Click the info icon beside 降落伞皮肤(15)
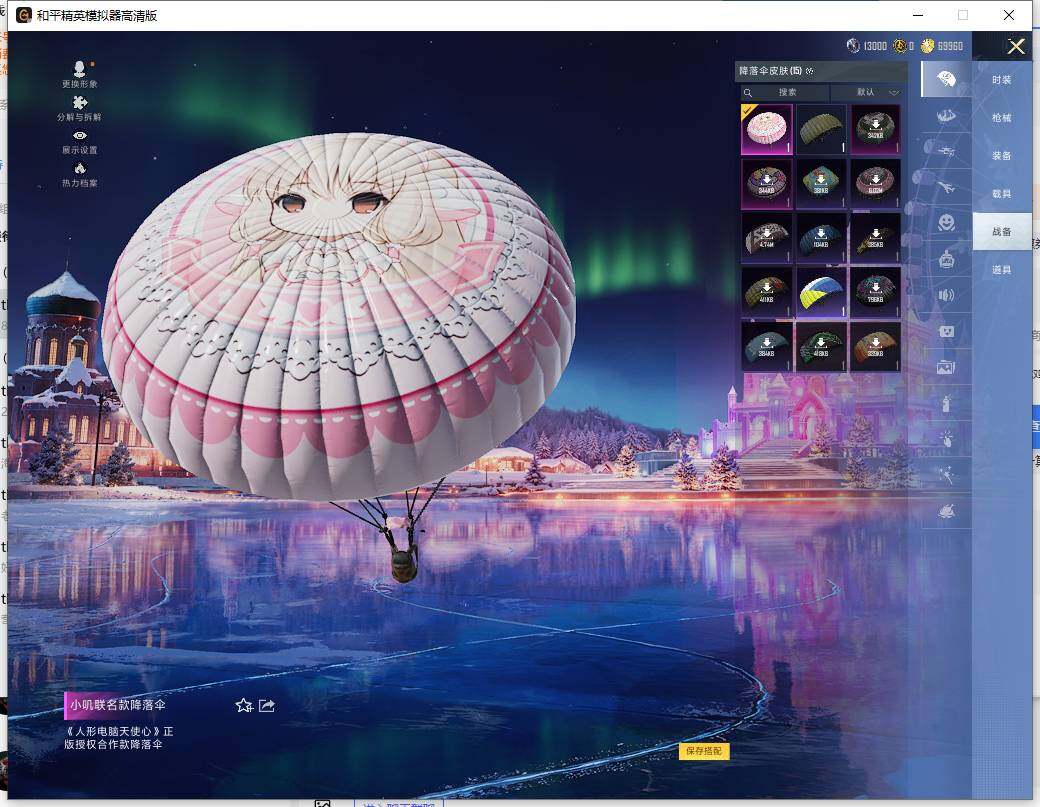Viewport: 1040px width, 807px height. 809,71
